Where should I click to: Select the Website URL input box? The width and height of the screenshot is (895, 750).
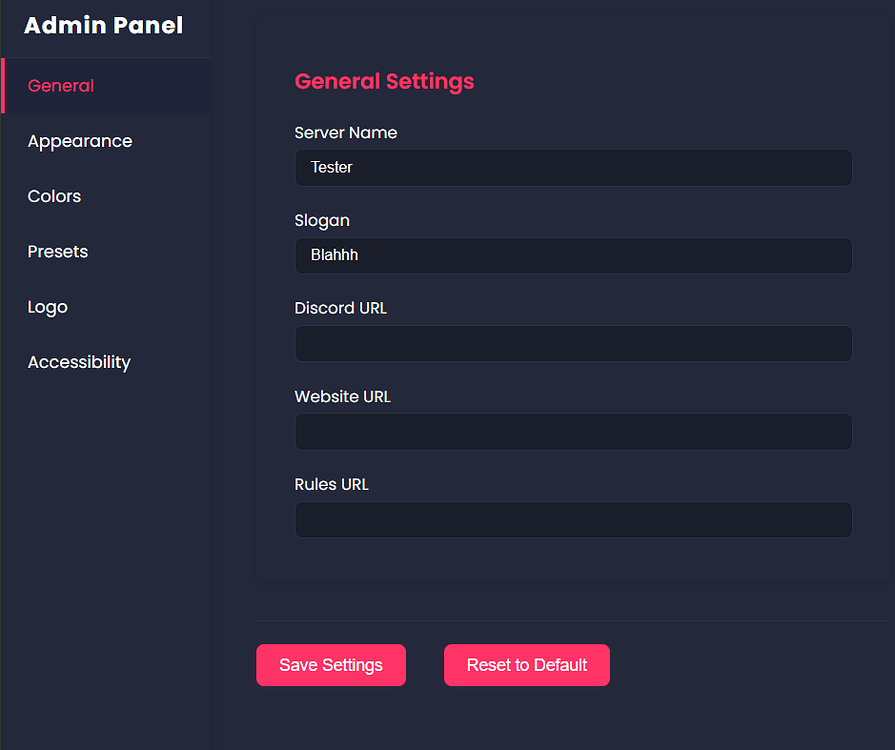pos(573,432)
